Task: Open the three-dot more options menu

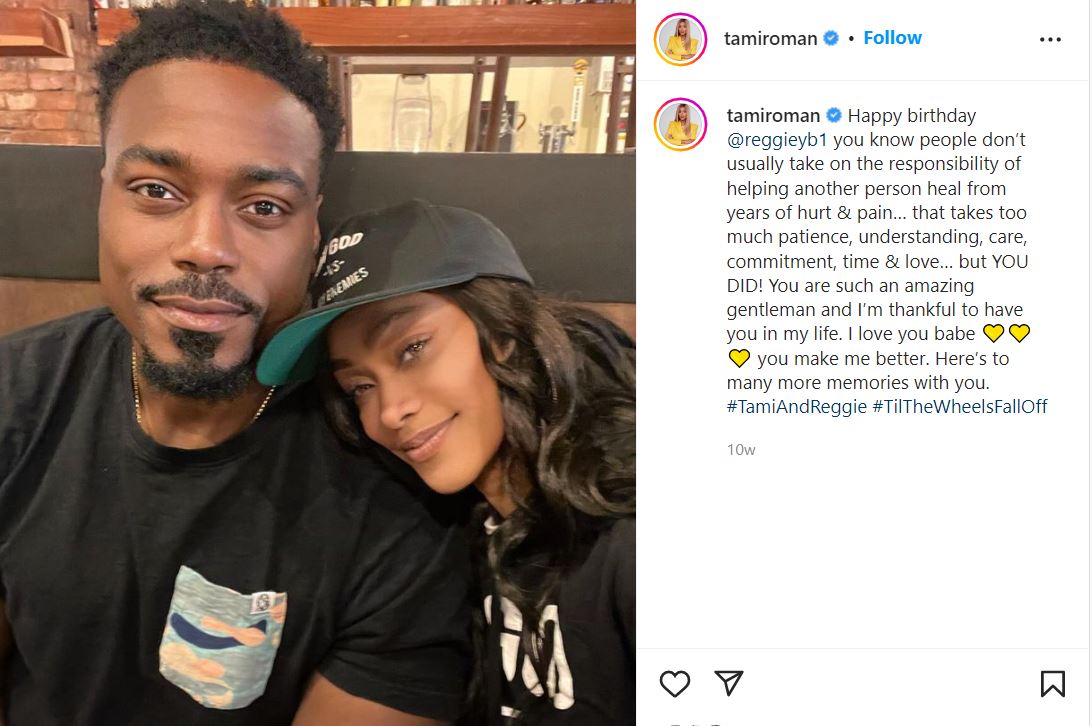Action: [x=1050, y=39]
